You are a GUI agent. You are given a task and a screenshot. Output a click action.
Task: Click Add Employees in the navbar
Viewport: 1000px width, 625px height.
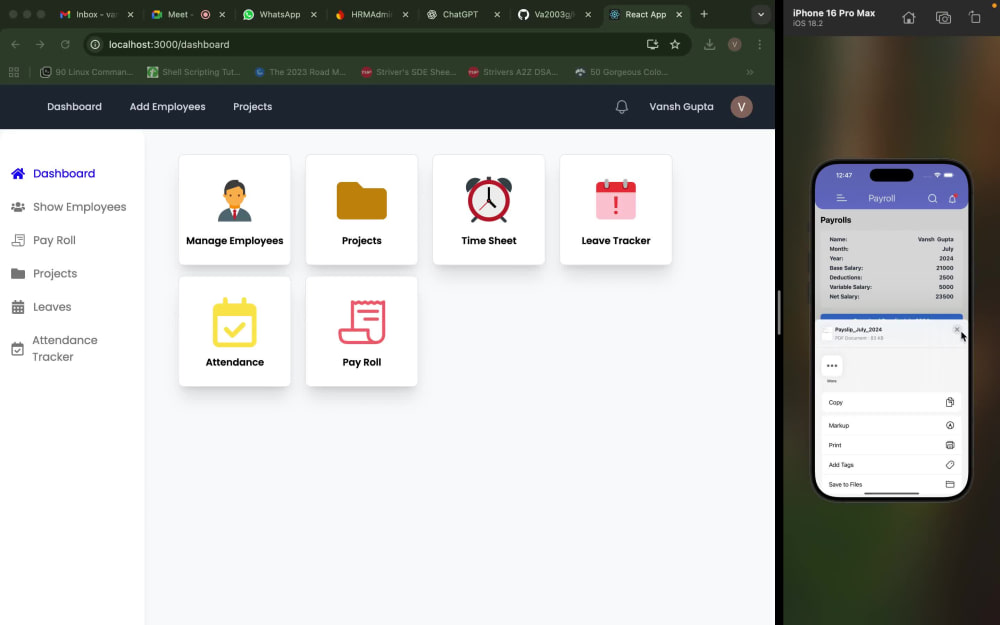(x=167, y=107)
